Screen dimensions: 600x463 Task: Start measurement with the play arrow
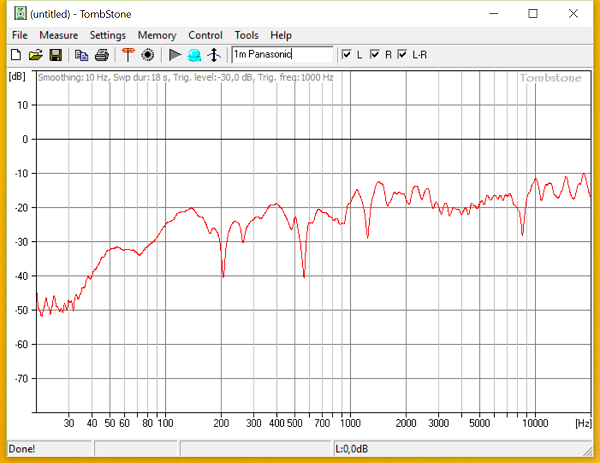coord(175,55)
